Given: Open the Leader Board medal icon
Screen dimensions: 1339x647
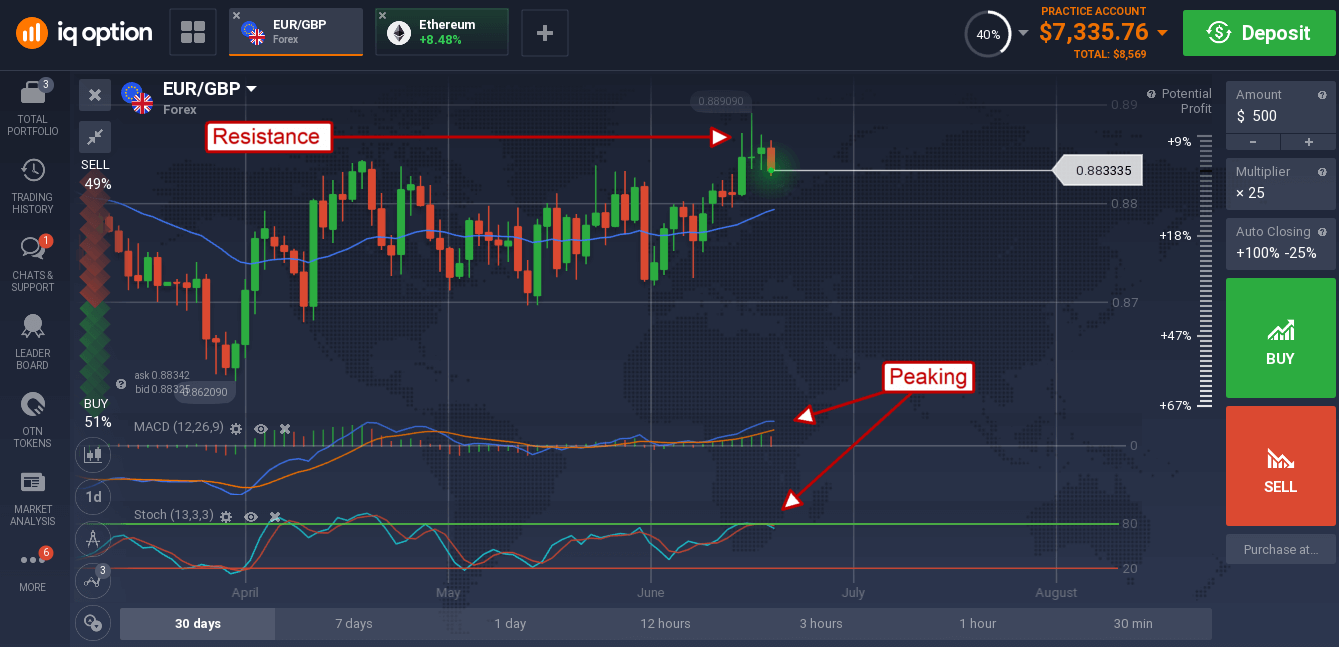Looking at the screenshot, I should (33, 326).
